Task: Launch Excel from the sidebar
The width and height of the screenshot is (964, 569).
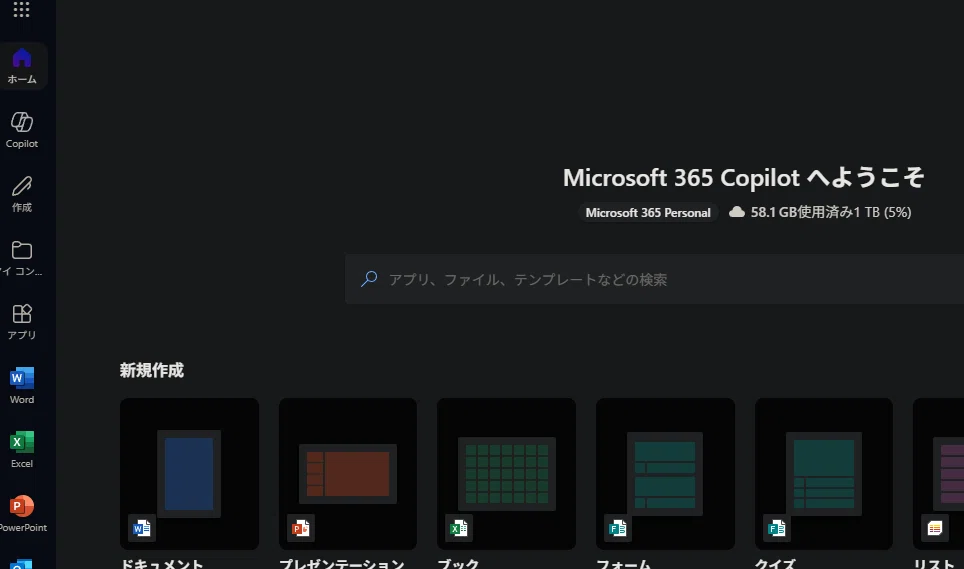Action: click(x=22, y=450)
